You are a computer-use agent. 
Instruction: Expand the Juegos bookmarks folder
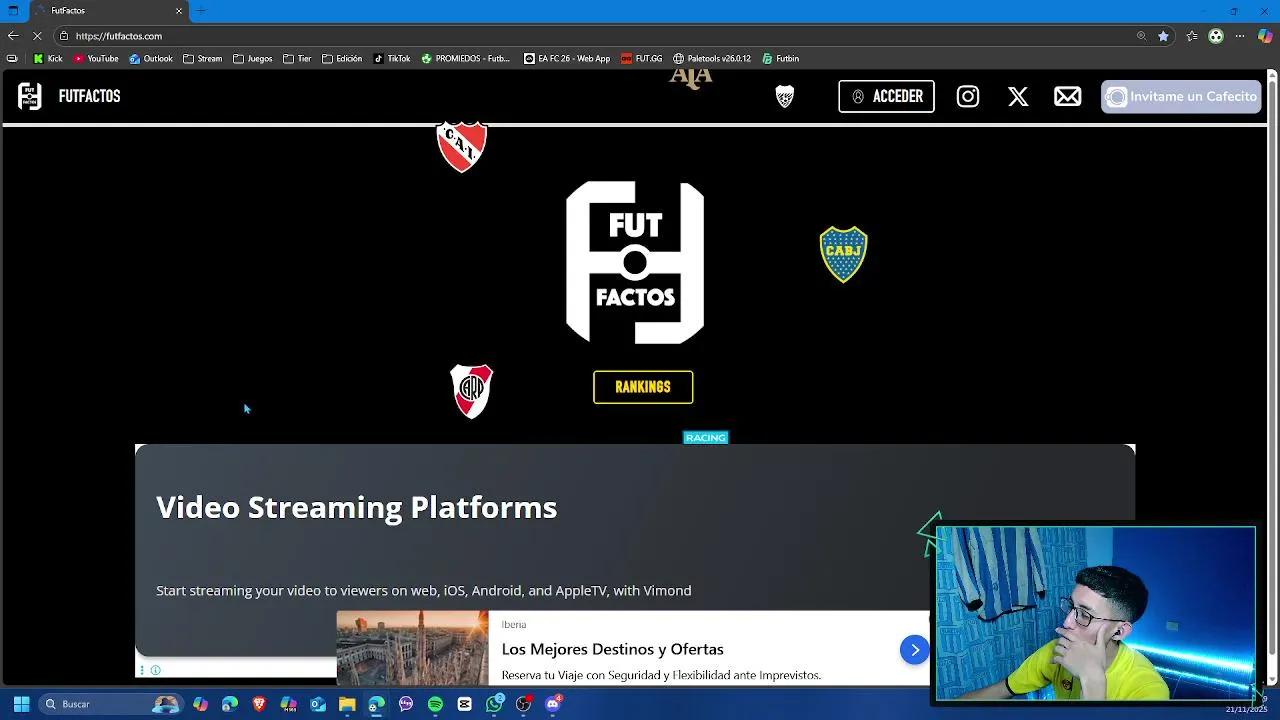(x=252, y=58)
